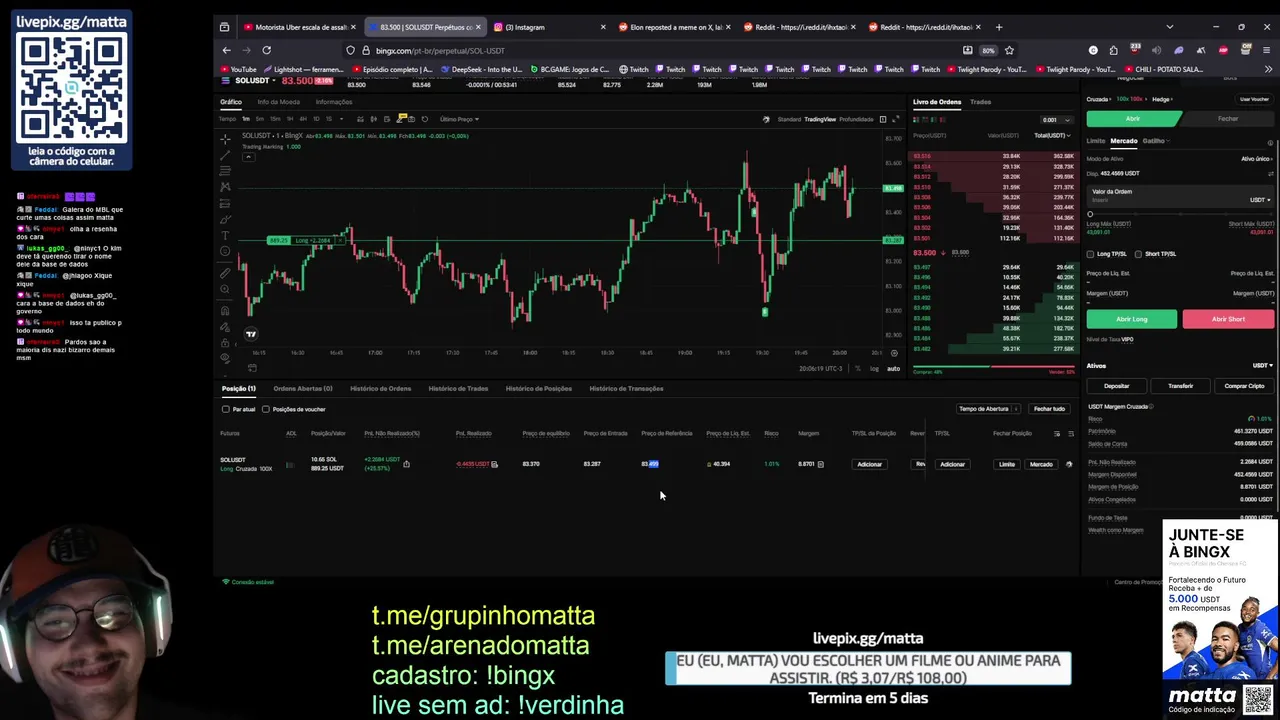Click the Transferir button
This screenshot has height=720, width=1280.
1180,386
